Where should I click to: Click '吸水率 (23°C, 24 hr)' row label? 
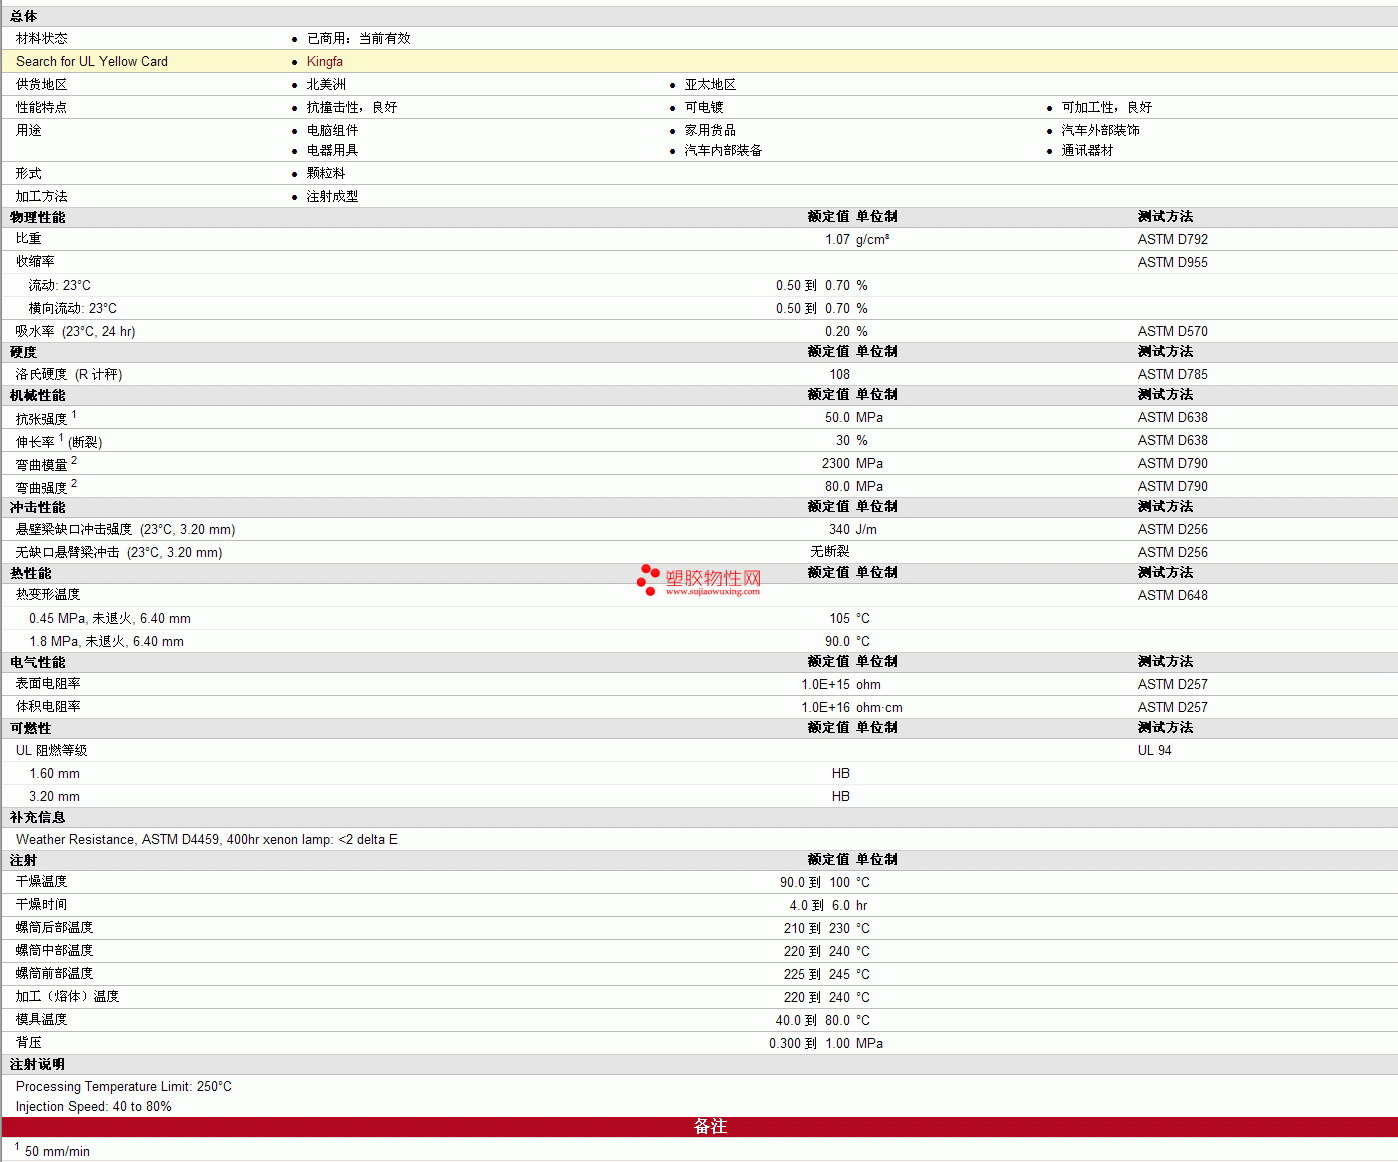click(75, 331)
